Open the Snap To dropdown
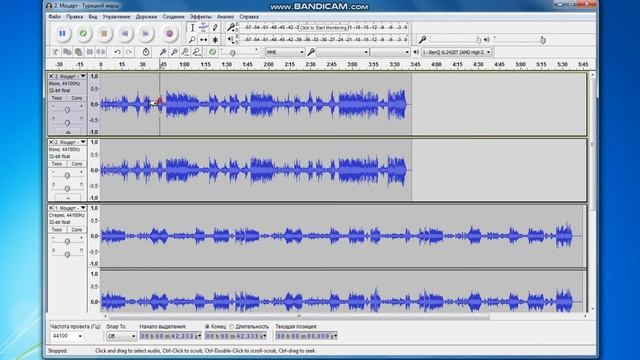This screenshot has width=640, height=360. (121, 336)
